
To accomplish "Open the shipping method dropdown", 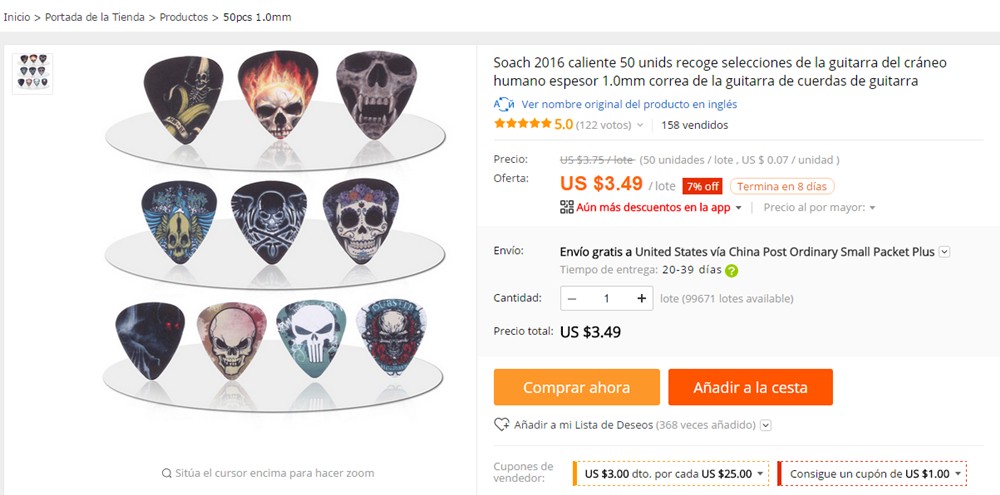I will click(x=944, y=252).
